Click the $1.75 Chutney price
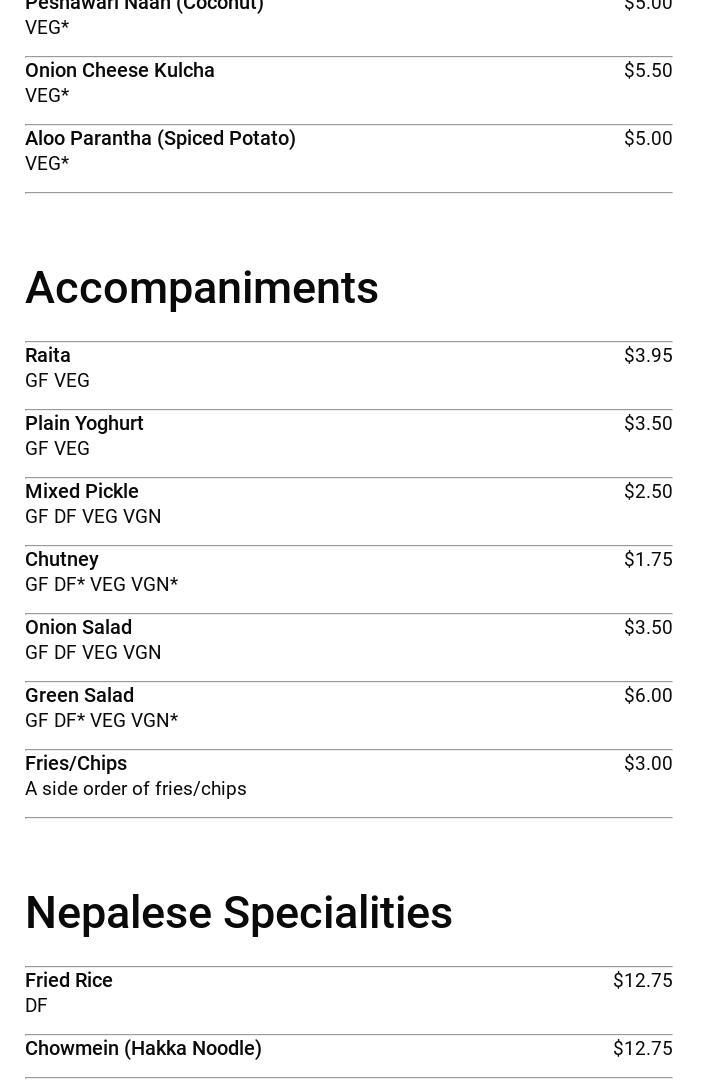Viewport: 710px width, 1091px height. [x=648, y=560]
